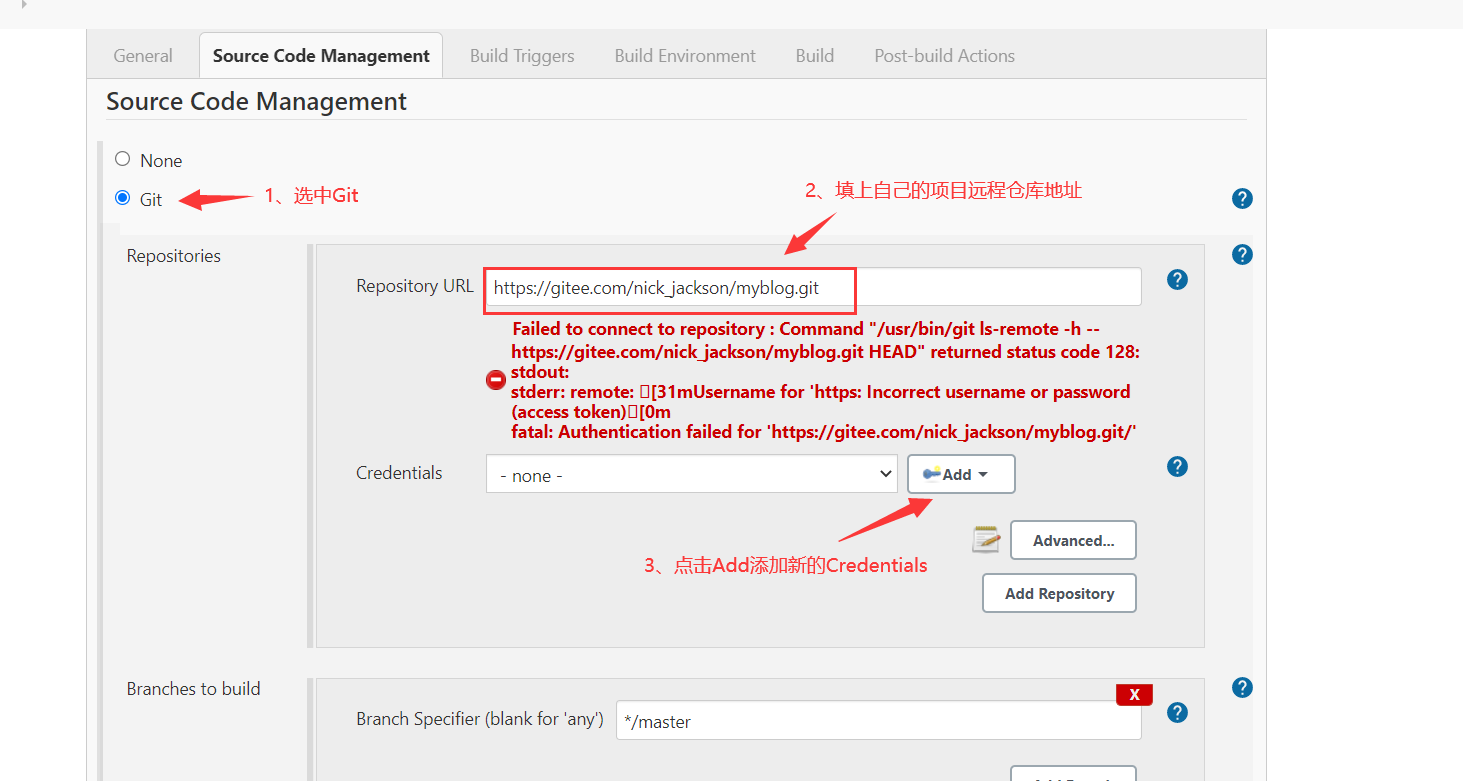Select the Git radio button
Image resolution: width=1463 pixels, height=781 pixels.
[122, 197]
